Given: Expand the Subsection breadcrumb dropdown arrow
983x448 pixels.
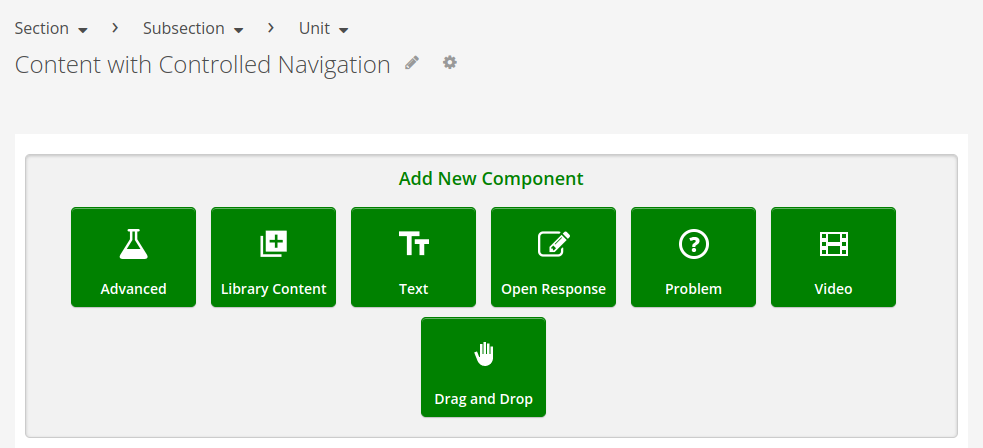Looking at the screenshot, I should [x=238, y=30].
